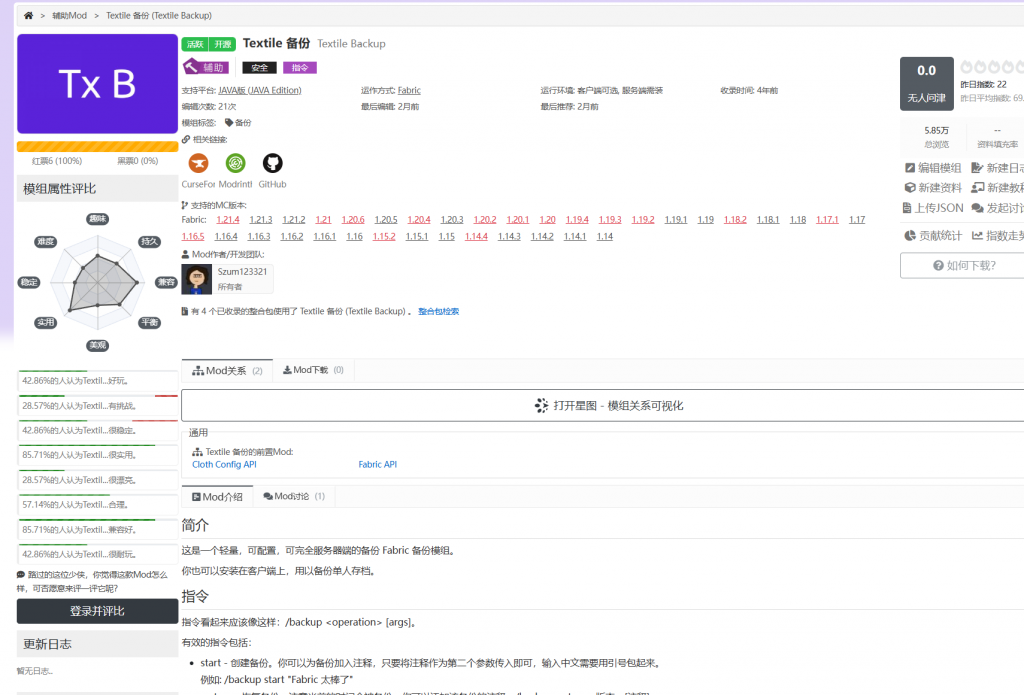The height and width of the screenshot is (695, 1024).
Task: Click the 编辑模组 edit icon button
Action: (933, 168)
